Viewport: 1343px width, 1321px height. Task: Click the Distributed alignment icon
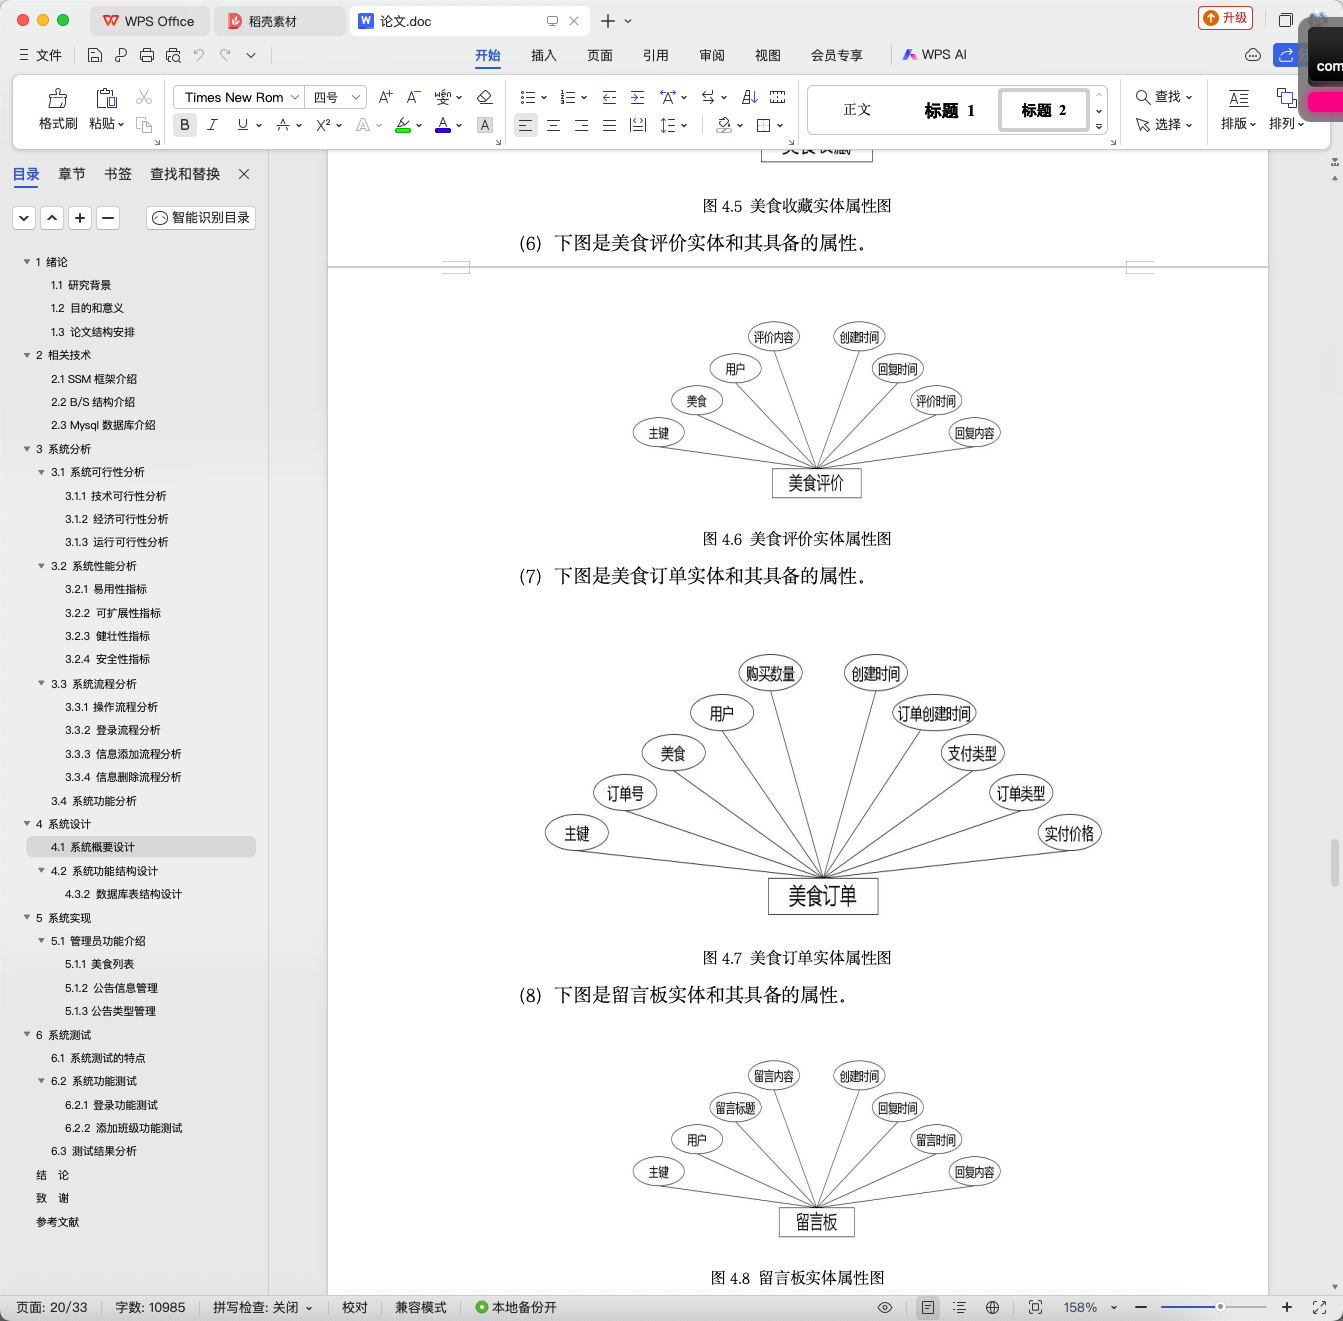637,125
